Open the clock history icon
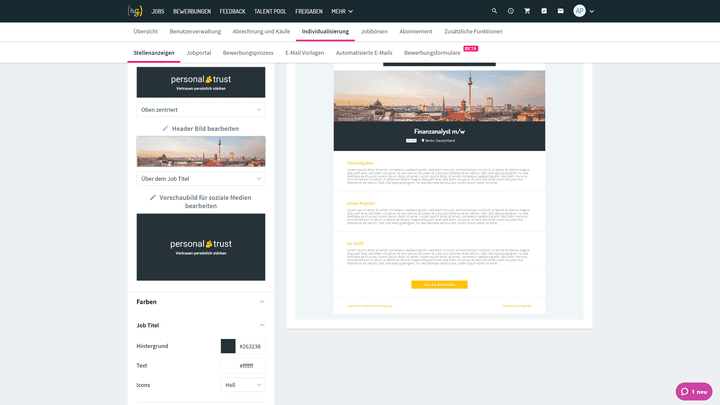 510,11
